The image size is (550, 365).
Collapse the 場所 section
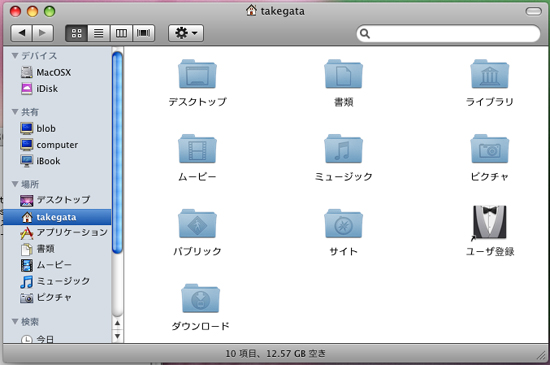point(15,184)
